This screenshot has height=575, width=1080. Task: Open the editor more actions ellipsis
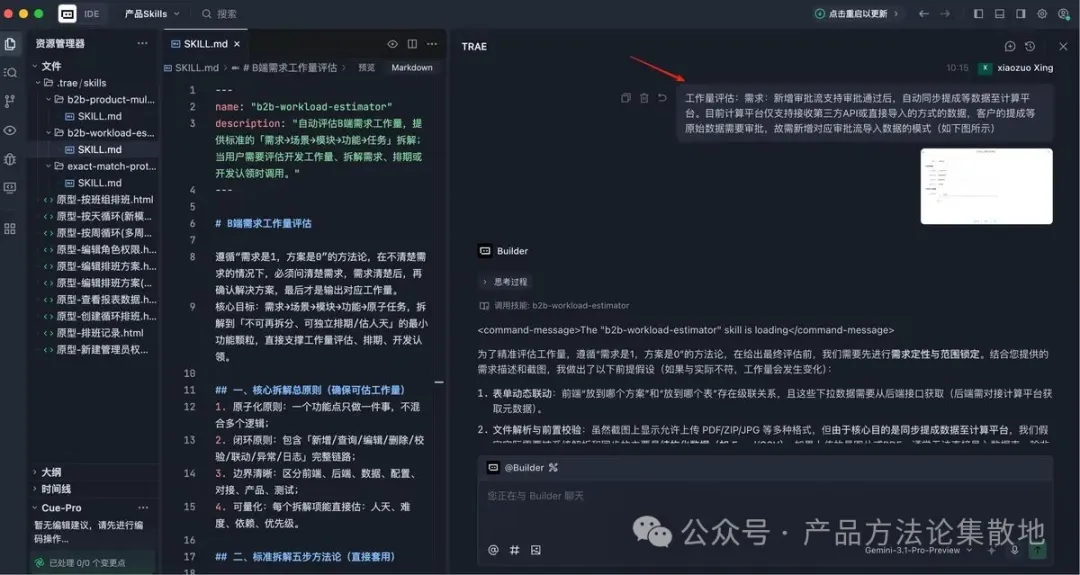tap(432, 44)
